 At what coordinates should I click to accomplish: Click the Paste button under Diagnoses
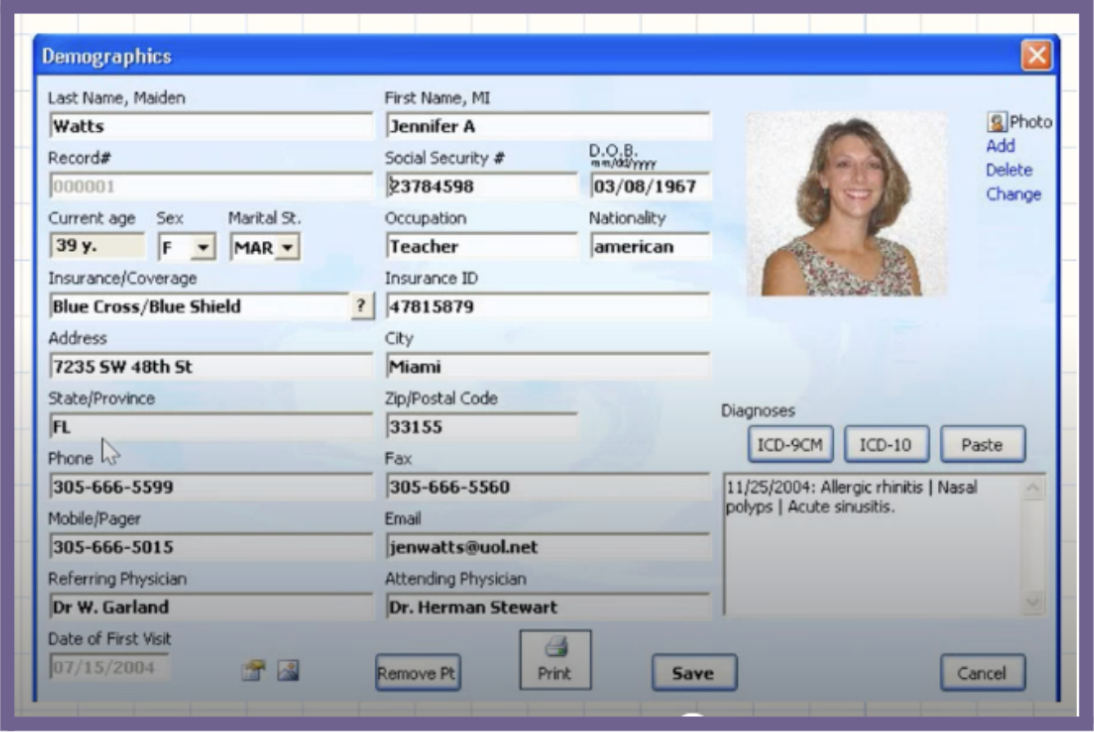(x=982, y=445)
